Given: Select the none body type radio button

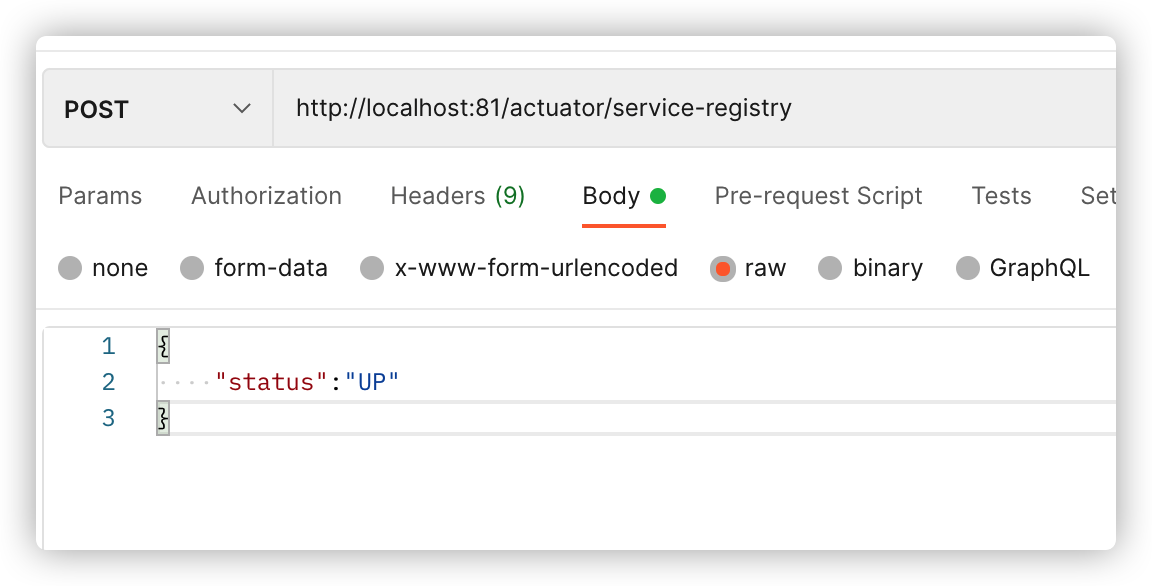Looking at the screenshot, I should (70, 268).
